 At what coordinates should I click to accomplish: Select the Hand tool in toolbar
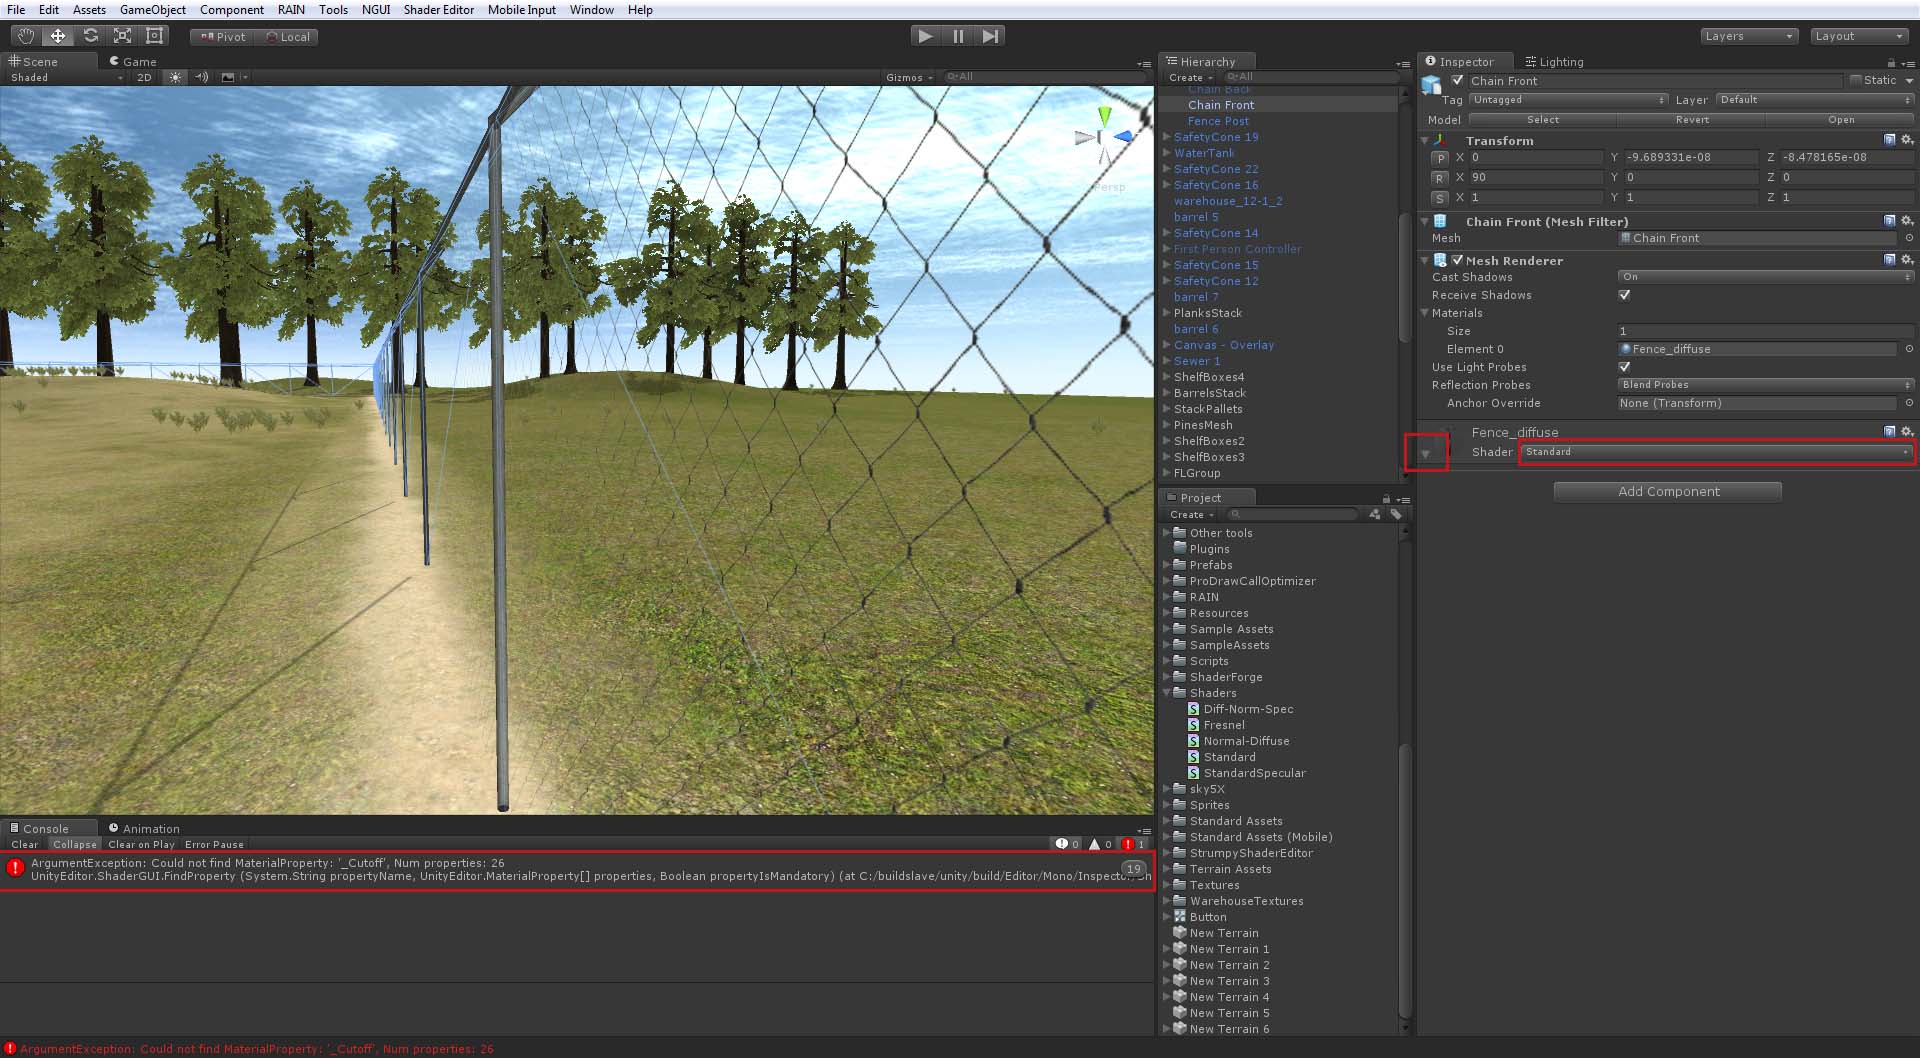(x=26, y=36)
